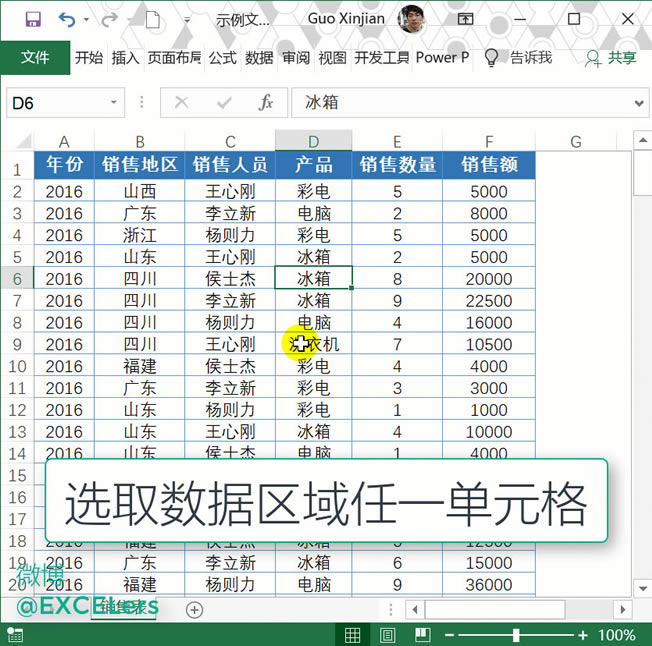Click 浙江 in row 4
Image resolution: width=652 pixels, height=646 pixels.
coord(140,235)
